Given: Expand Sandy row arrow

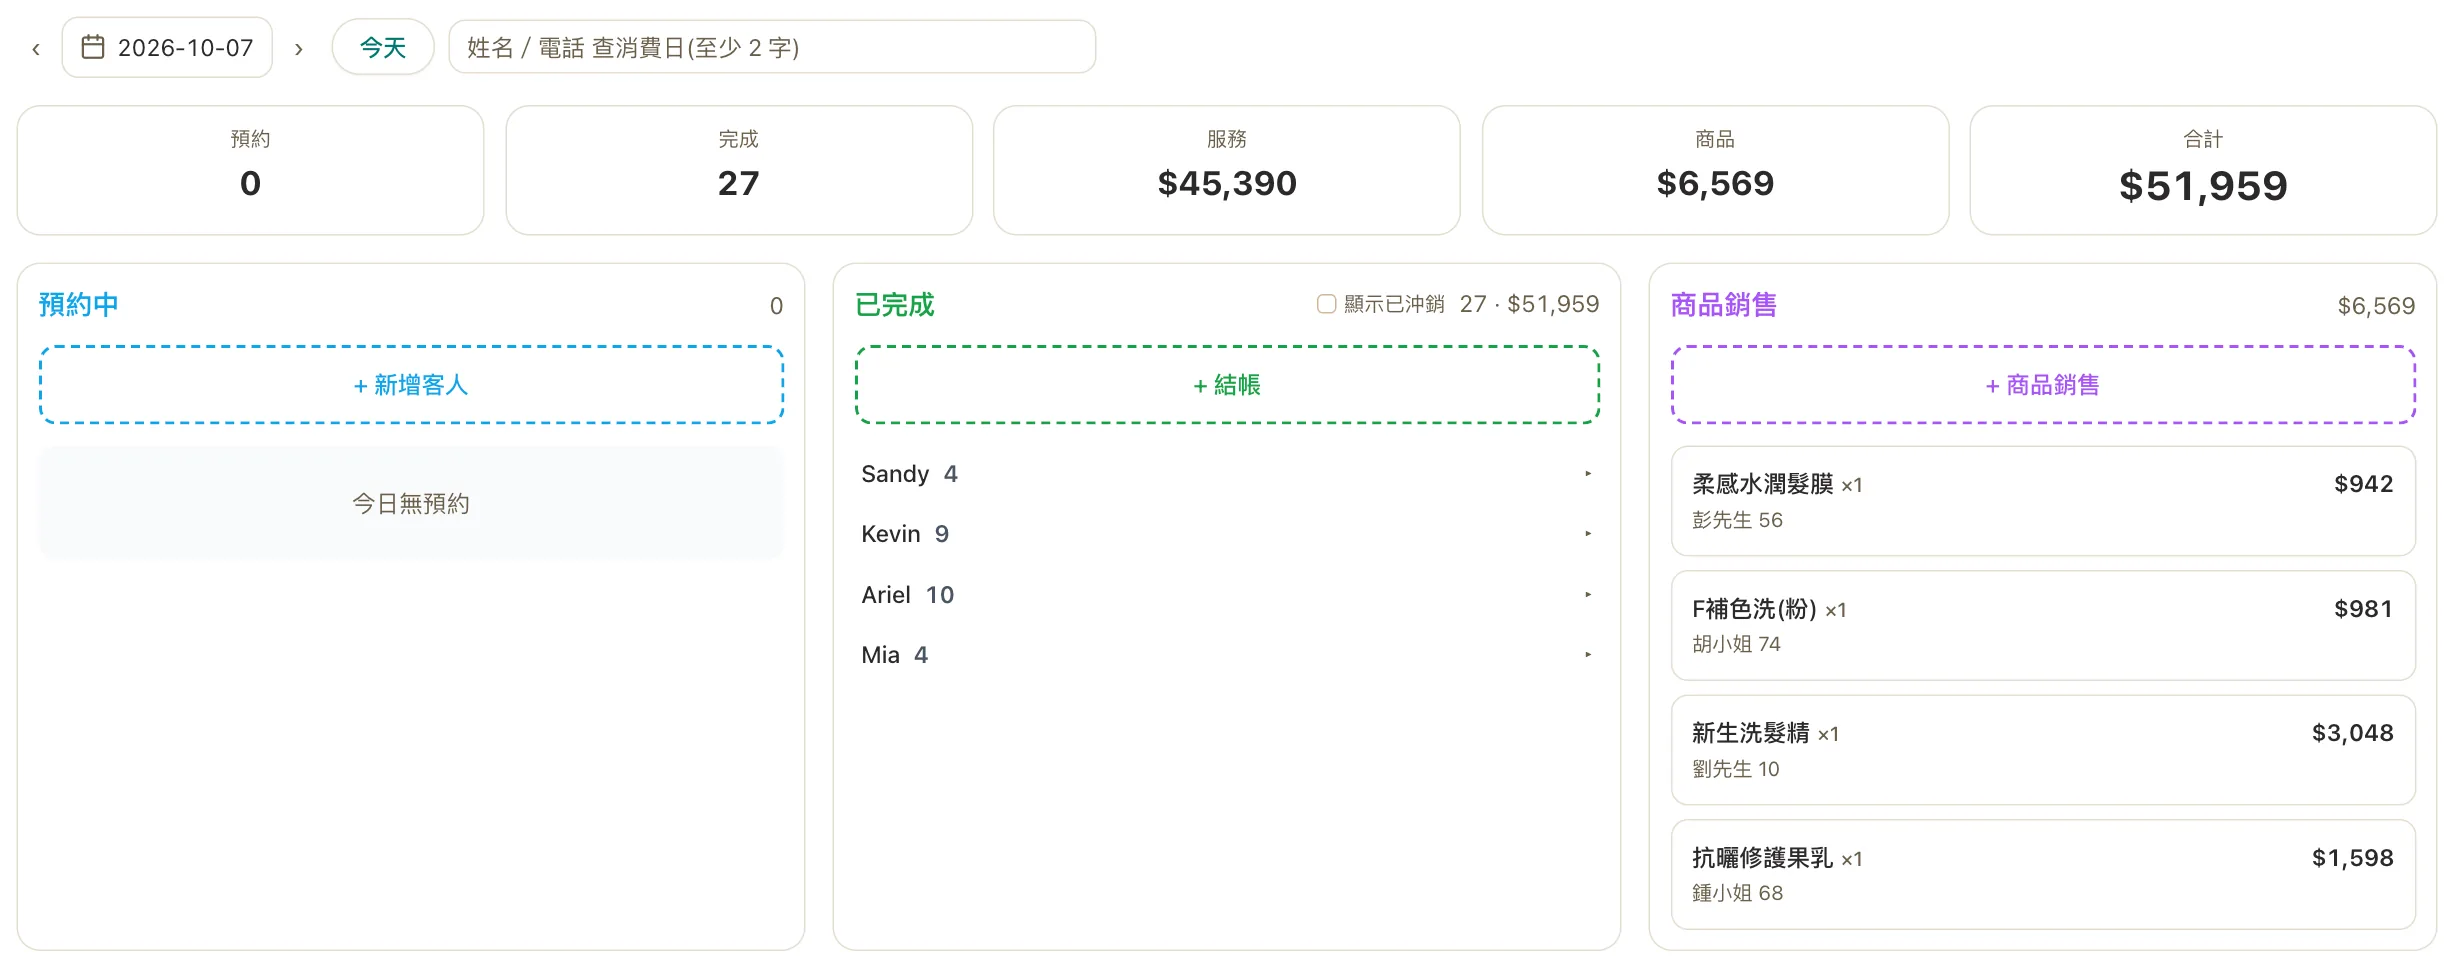Looking at the screenshot, I should pyautogui.click(x=1587, y=474).
